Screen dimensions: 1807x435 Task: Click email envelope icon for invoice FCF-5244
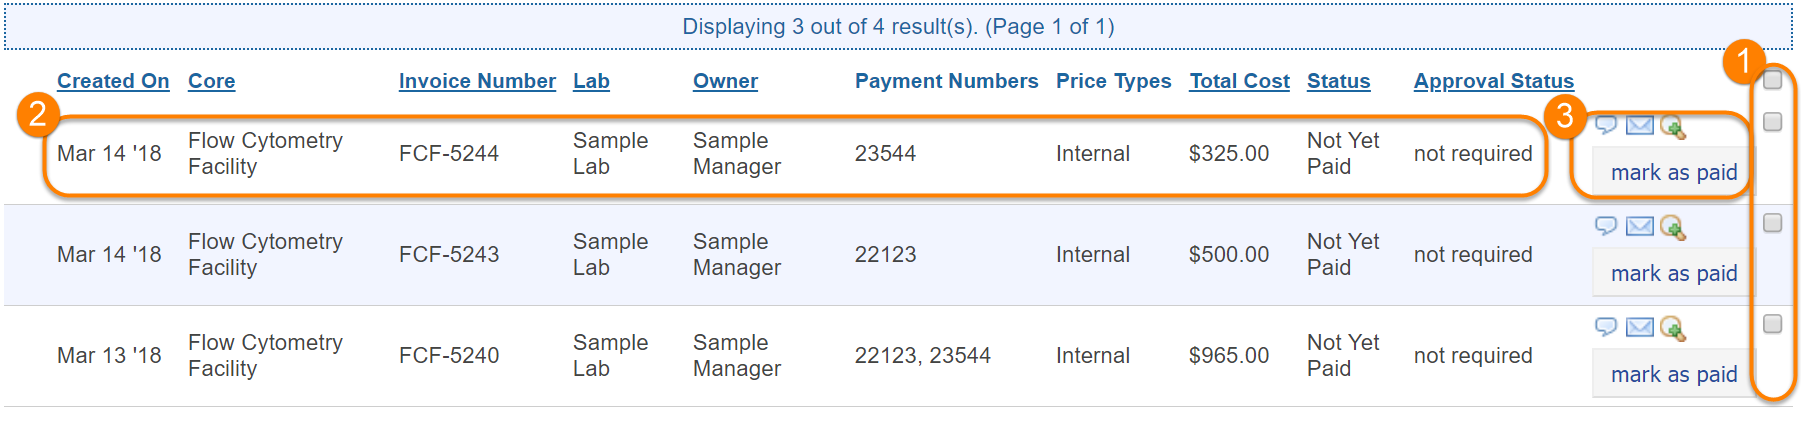(1640, 125)
